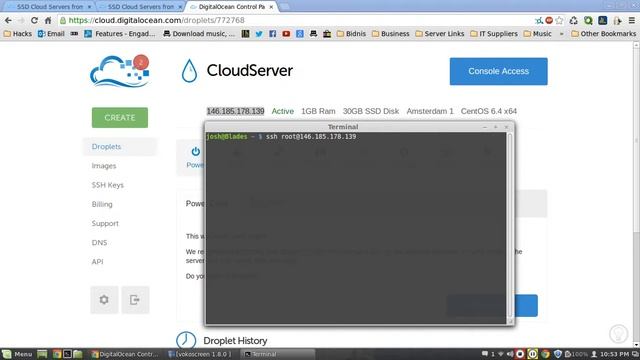Open the Facebook bookmark icon
Viewport: 640px width, 360px height.
(273, 34)
